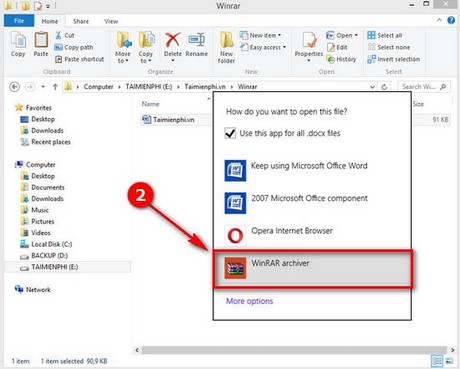Viewport: 460px width, 369px height.
Task: Click the horizontal scrollbar
Action: pos(294,350)
